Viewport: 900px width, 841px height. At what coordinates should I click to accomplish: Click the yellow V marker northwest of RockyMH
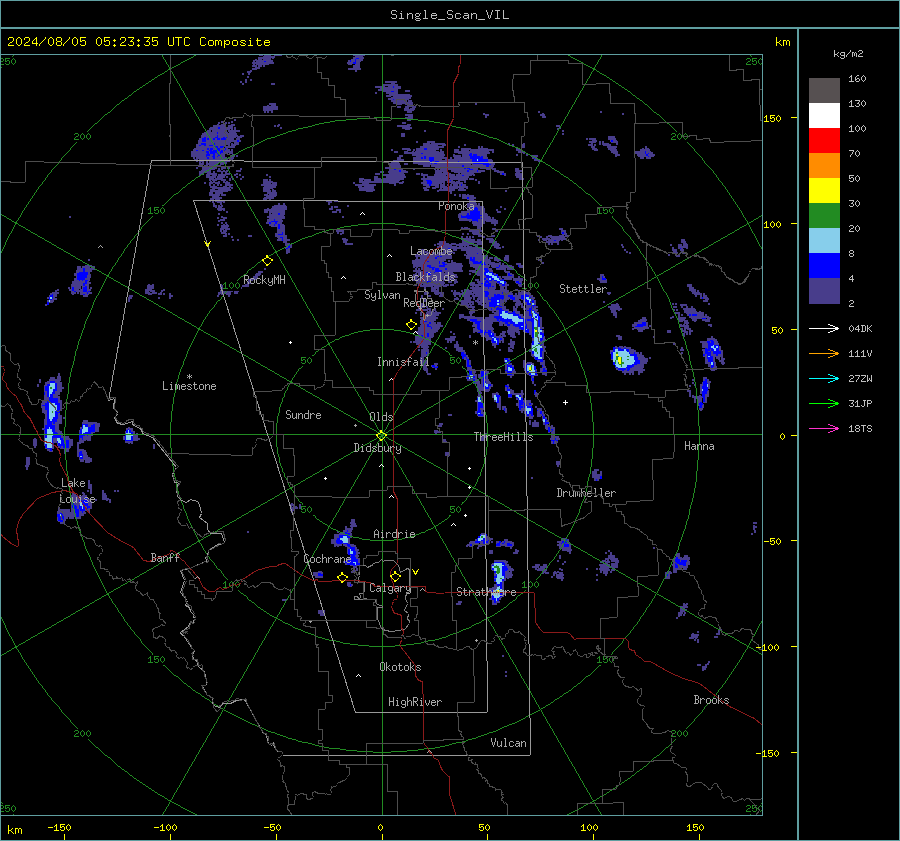[x=208, y=244]
